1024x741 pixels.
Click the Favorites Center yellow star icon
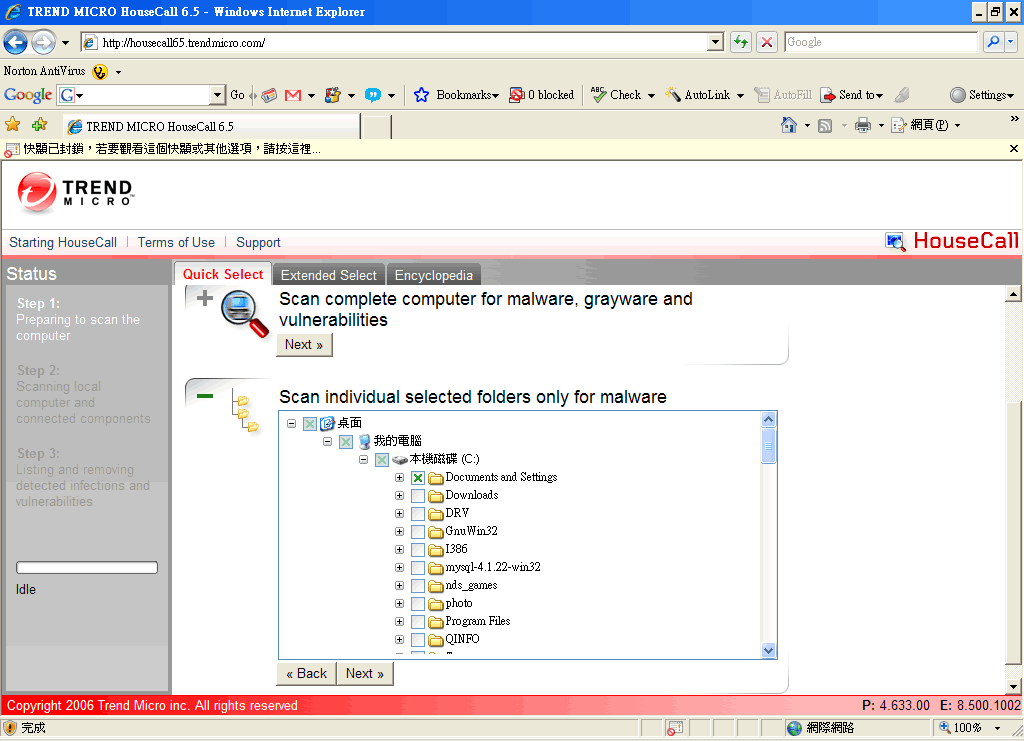pyautogui.click(x=12, y=124)
